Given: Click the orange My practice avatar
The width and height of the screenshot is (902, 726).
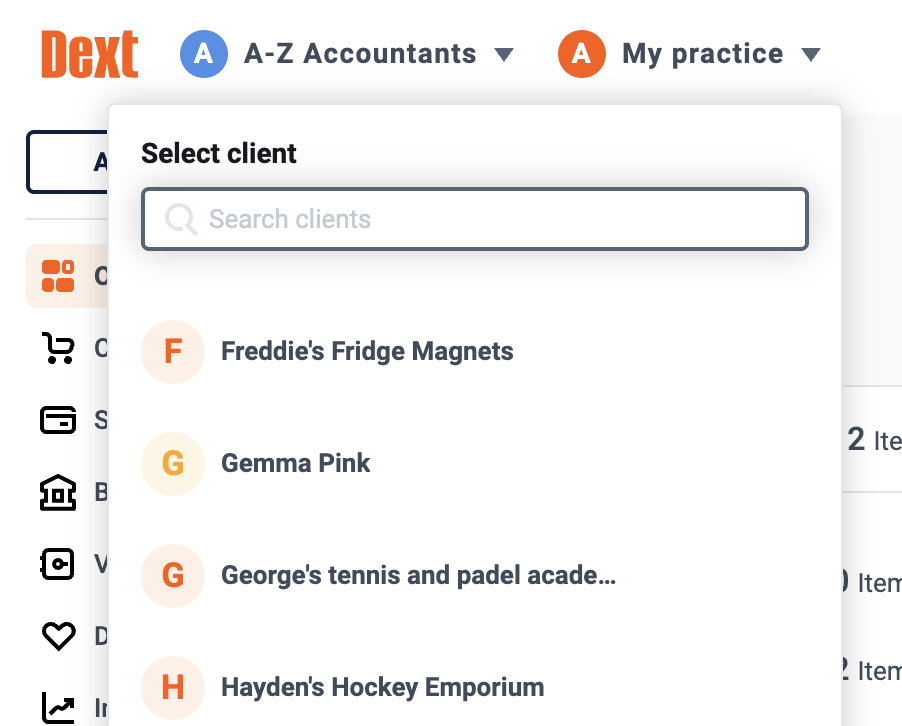Looking at the screenshot, I should coord(582,54).
